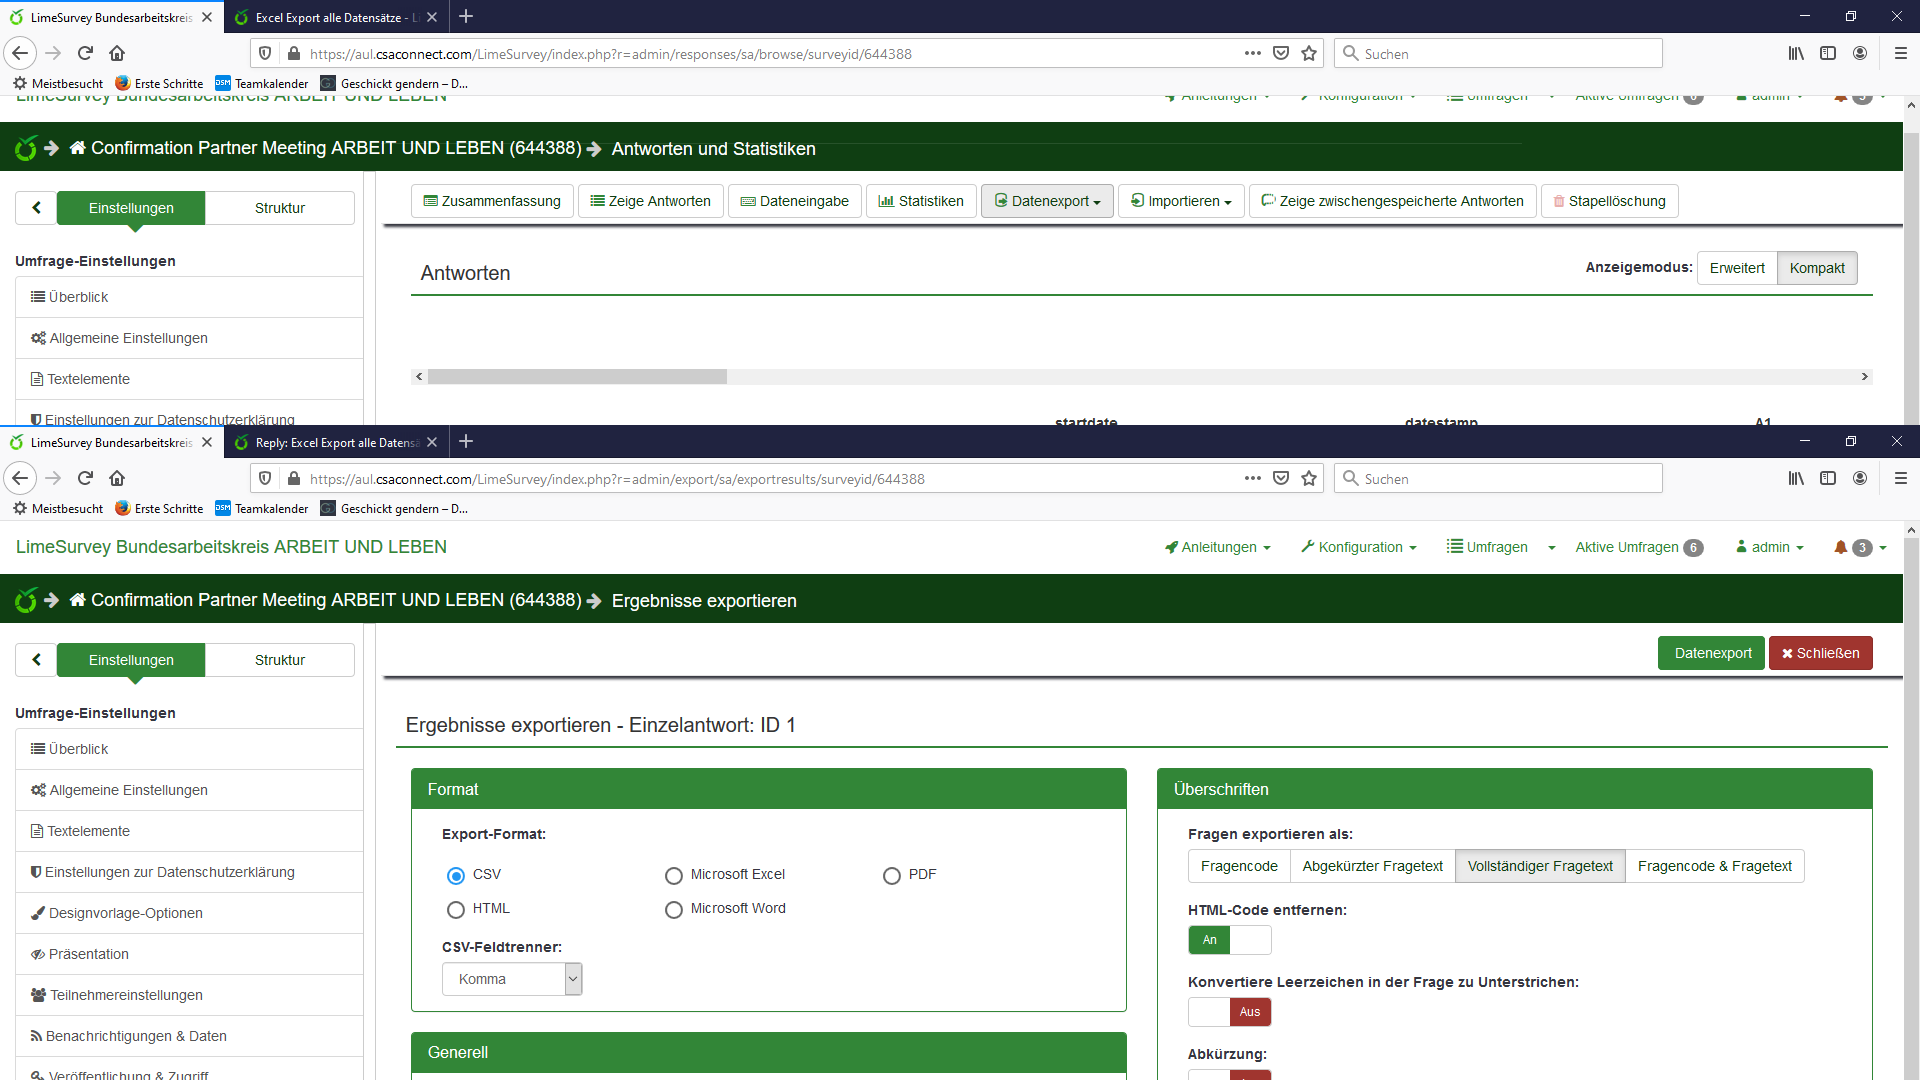Open the Firefox hamburger menu in lower window

(1900, 478)
